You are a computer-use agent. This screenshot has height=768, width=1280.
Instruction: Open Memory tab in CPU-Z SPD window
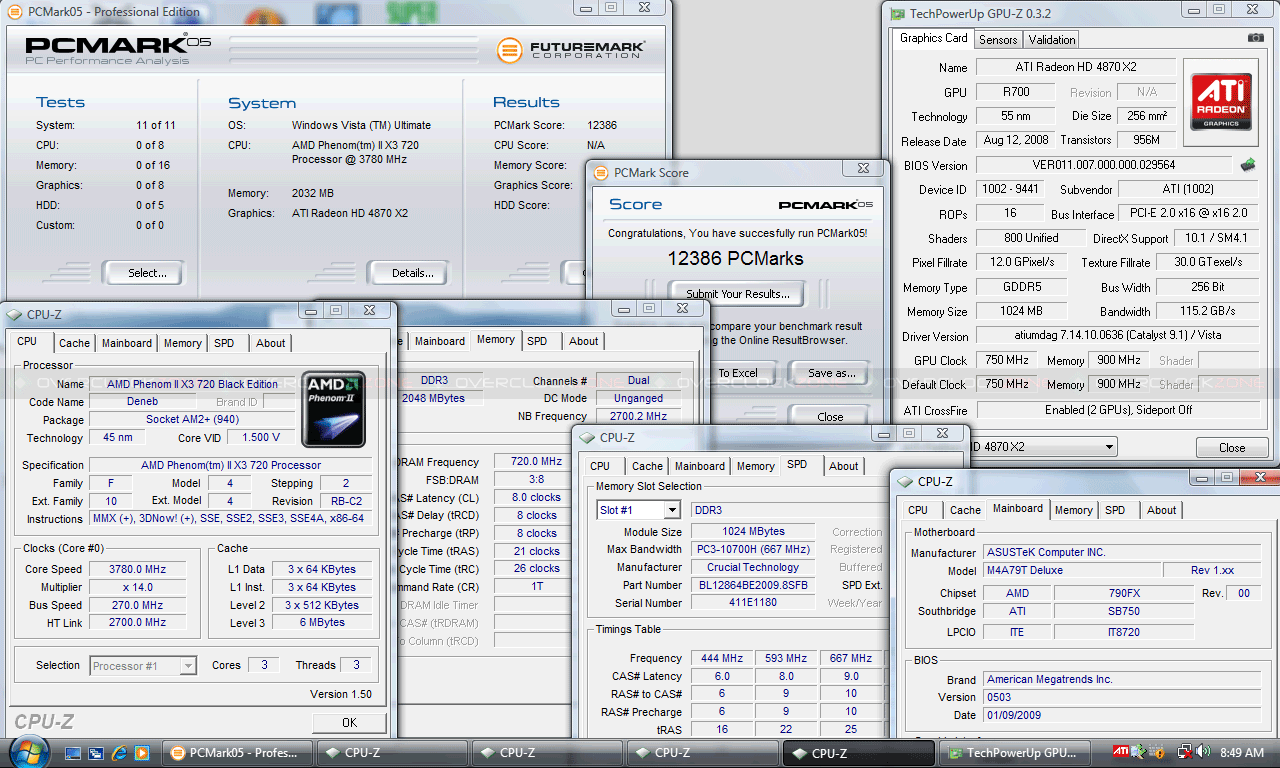point(755,466)
